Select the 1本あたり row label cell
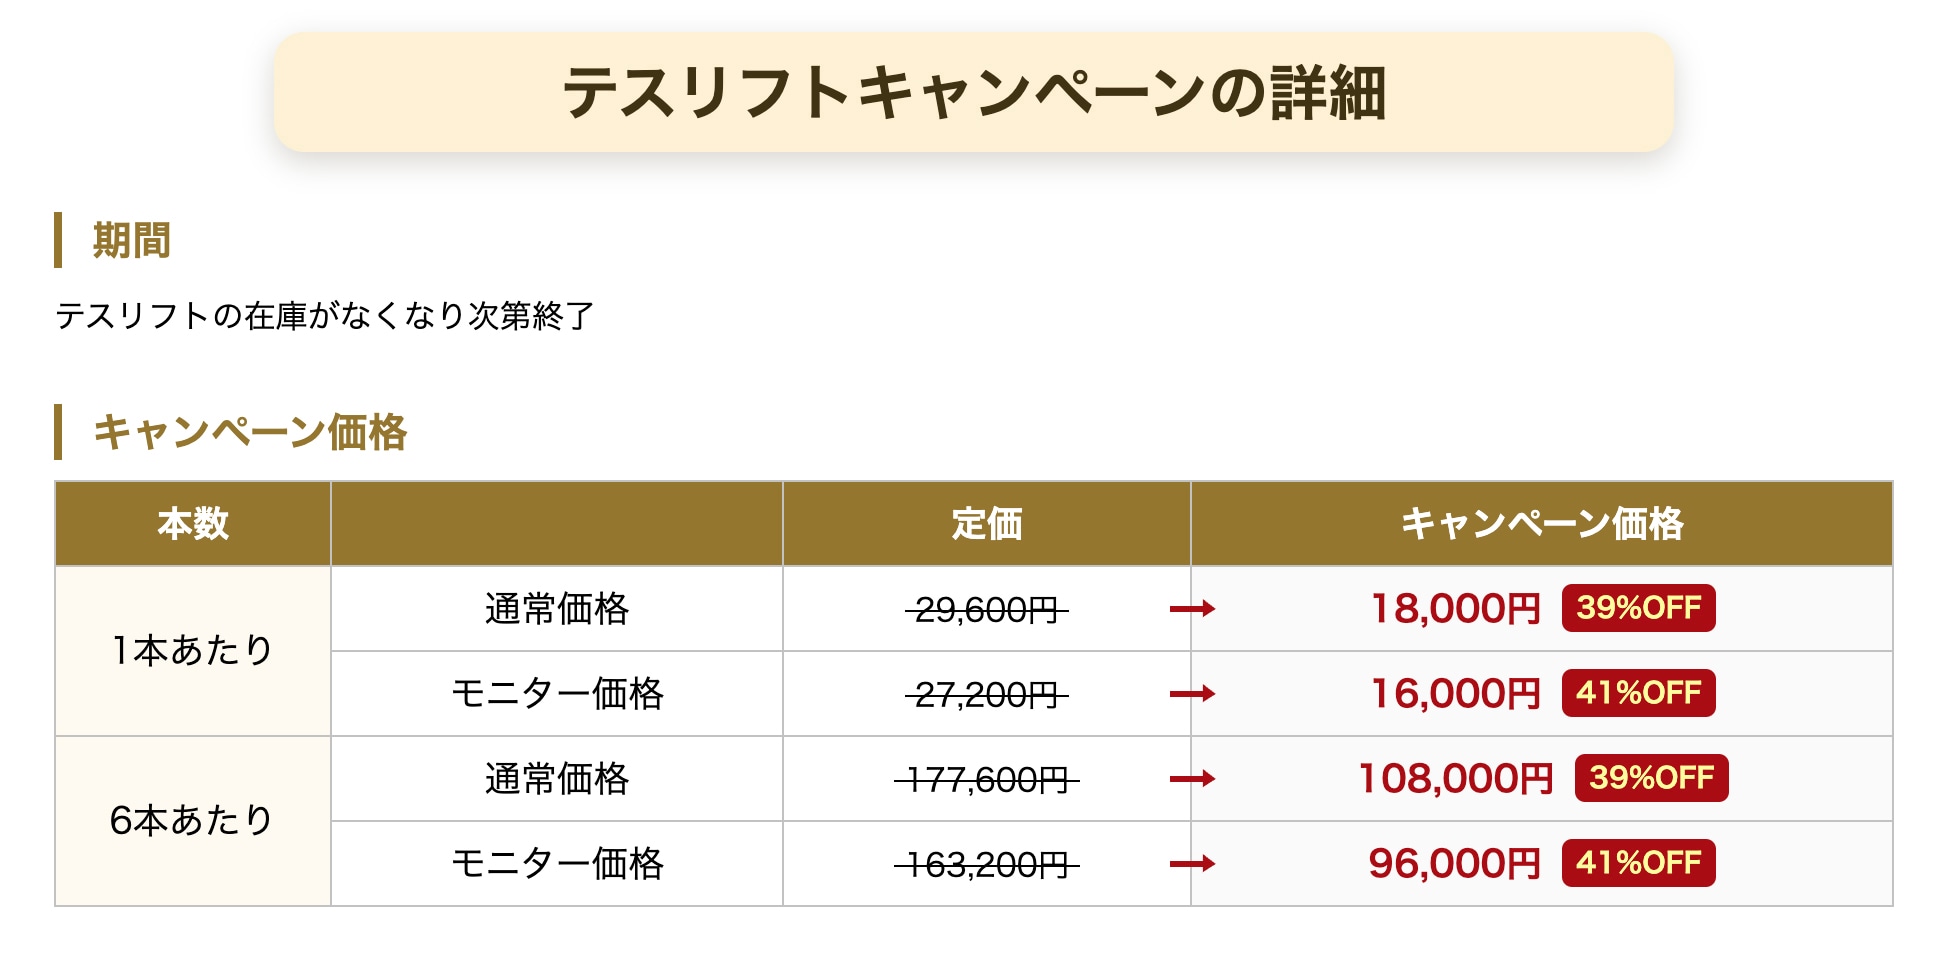 pyautogui.click(x=193, y=651)
